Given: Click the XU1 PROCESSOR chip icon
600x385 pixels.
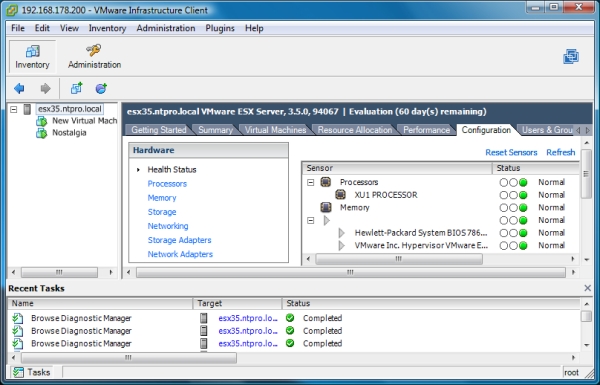Looking at the screenshot, I should 340,195.
